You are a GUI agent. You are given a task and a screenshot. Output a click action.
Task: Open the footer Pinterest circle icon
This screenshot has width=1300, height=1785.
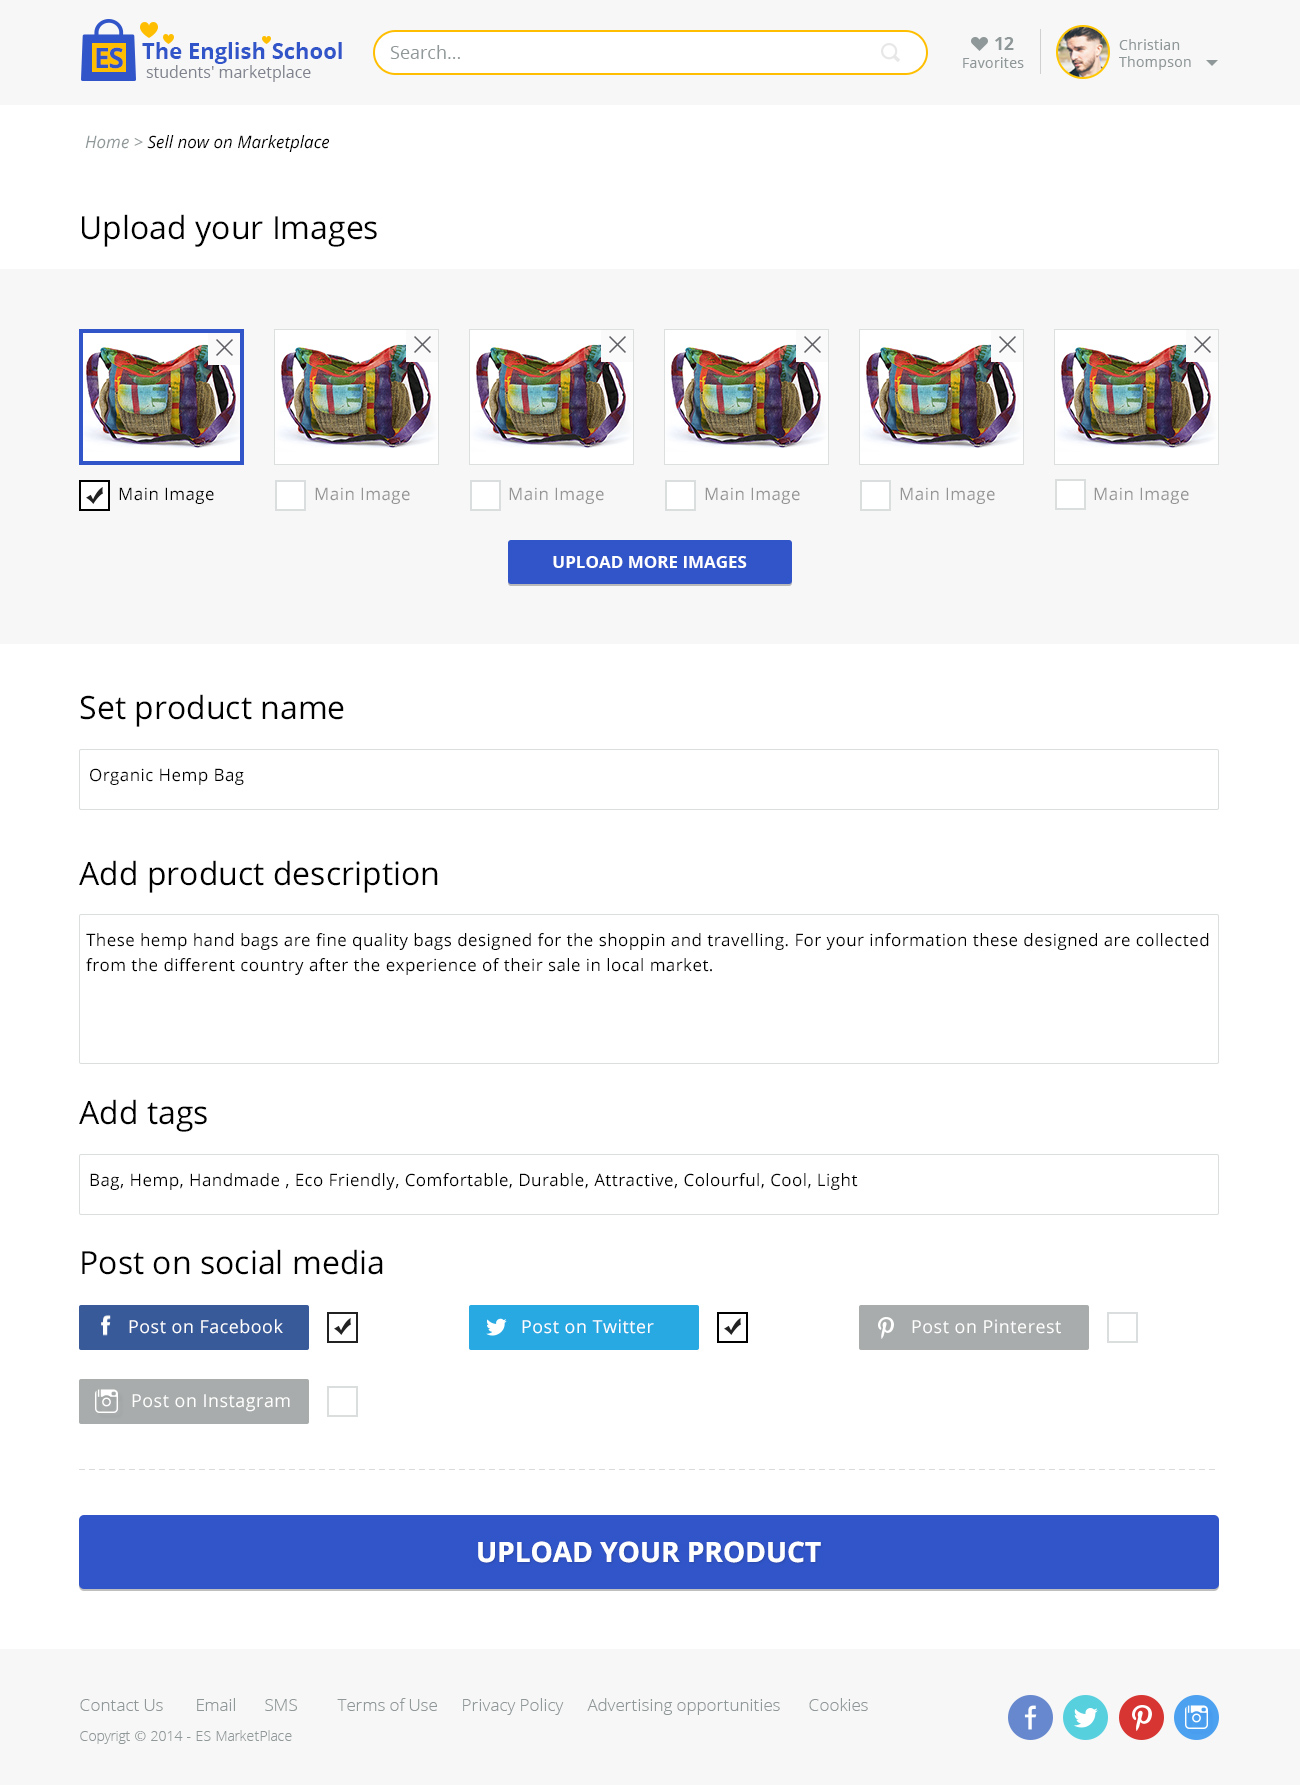[x=1141, y=1717]
